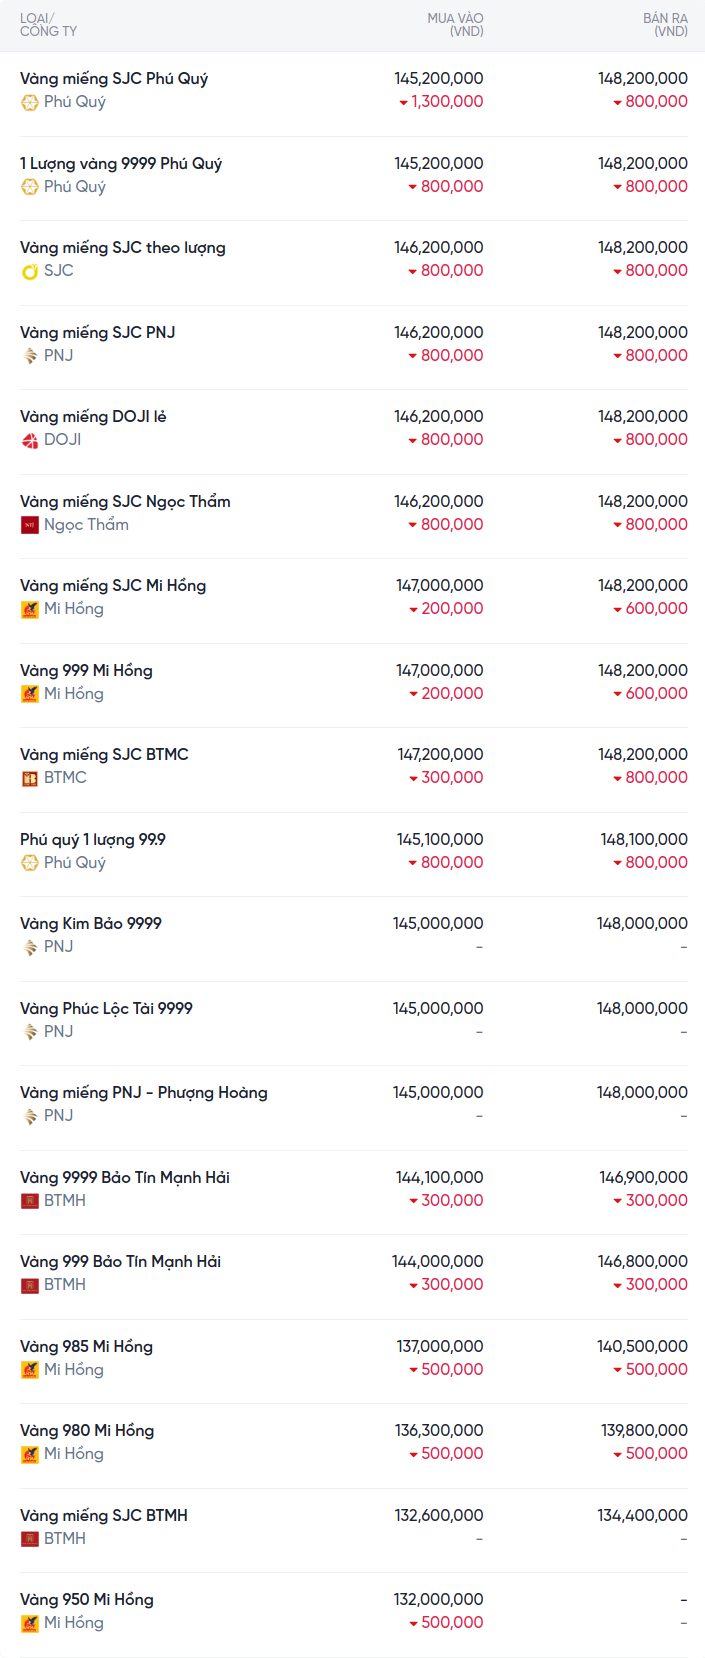This screenshot has height=1658, width=705.
Task: Click the Phú Quý logo under Vàng miếng SJC Phú Quý
Action: (30, 102)
